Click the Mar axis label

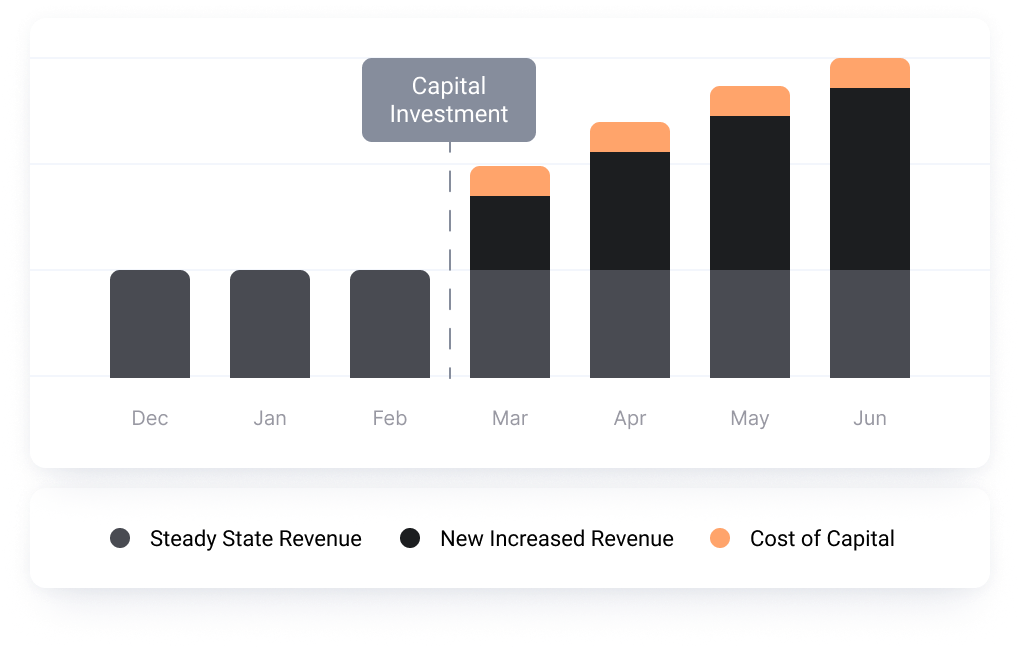[510, 418]
